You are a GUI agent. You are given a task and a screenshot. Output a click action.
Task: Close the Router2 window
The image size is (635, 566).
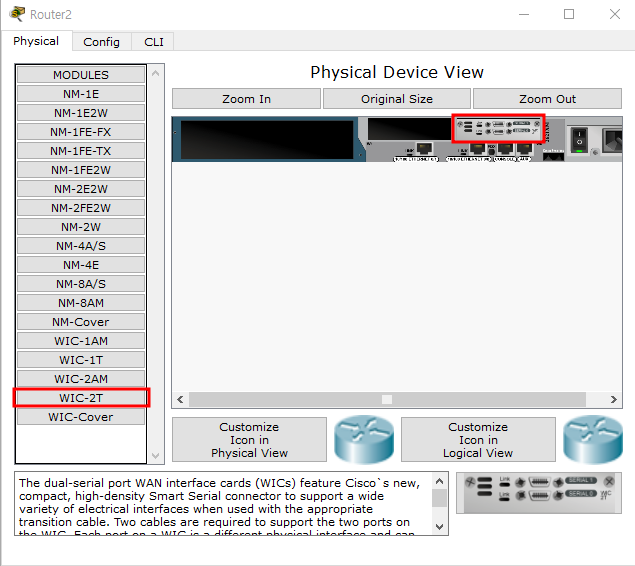615,15
